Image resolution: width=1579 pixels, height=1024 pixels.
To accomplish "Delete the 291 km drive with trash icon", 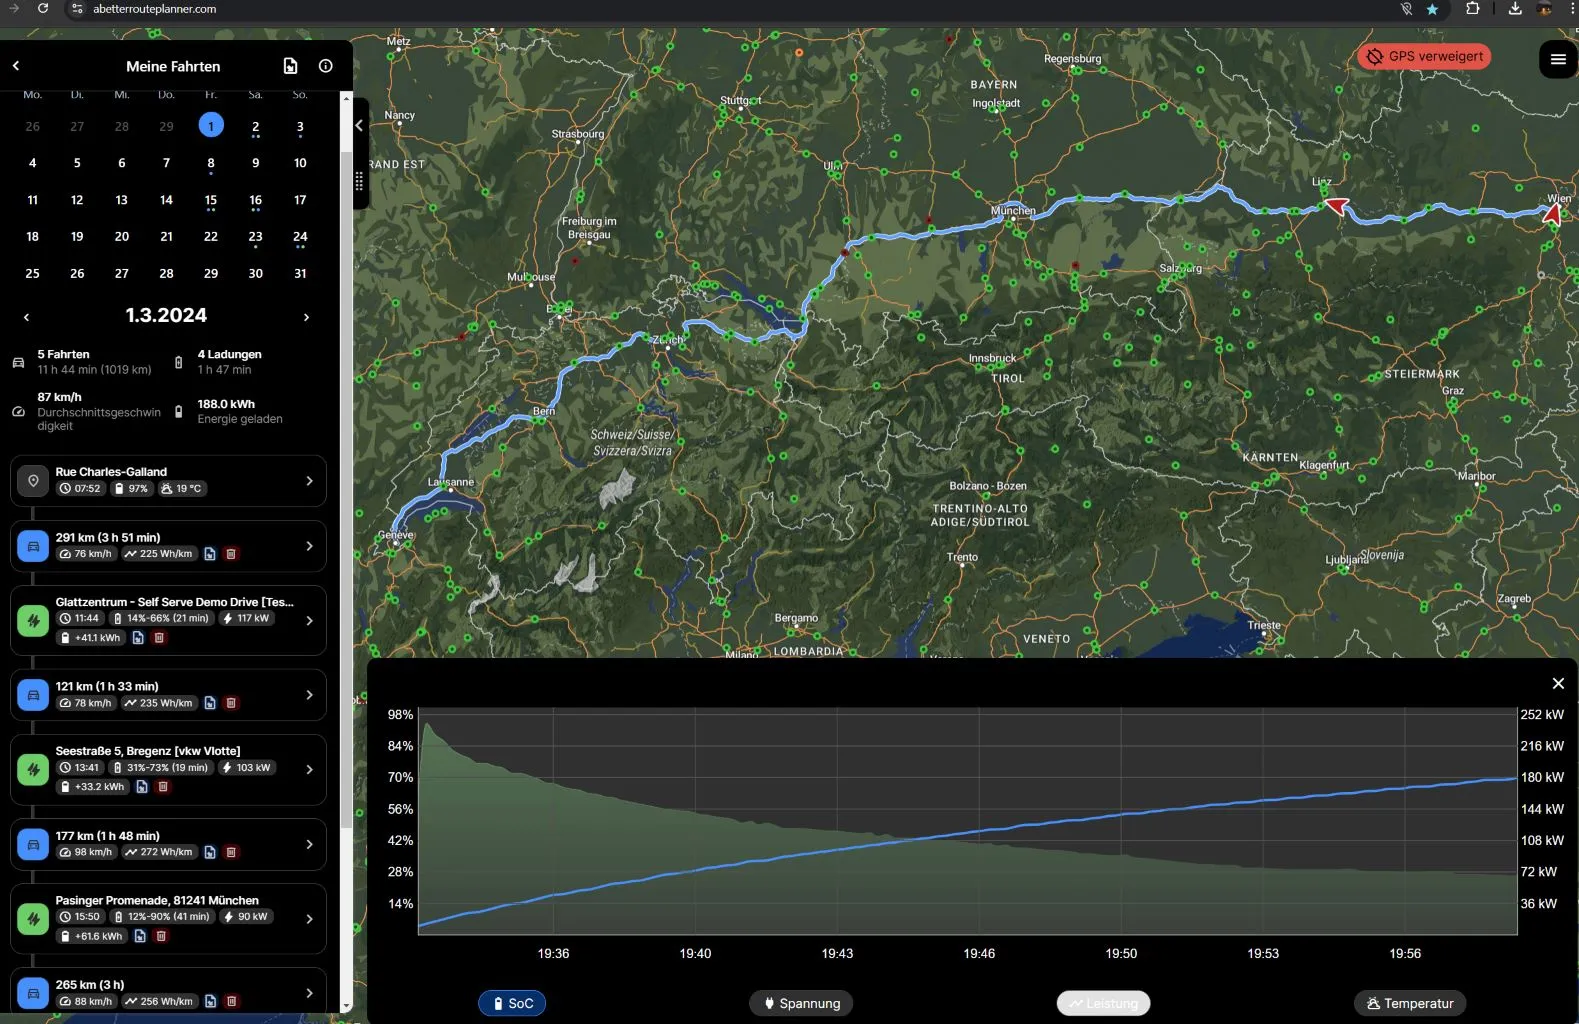I will tap(231, 554).
